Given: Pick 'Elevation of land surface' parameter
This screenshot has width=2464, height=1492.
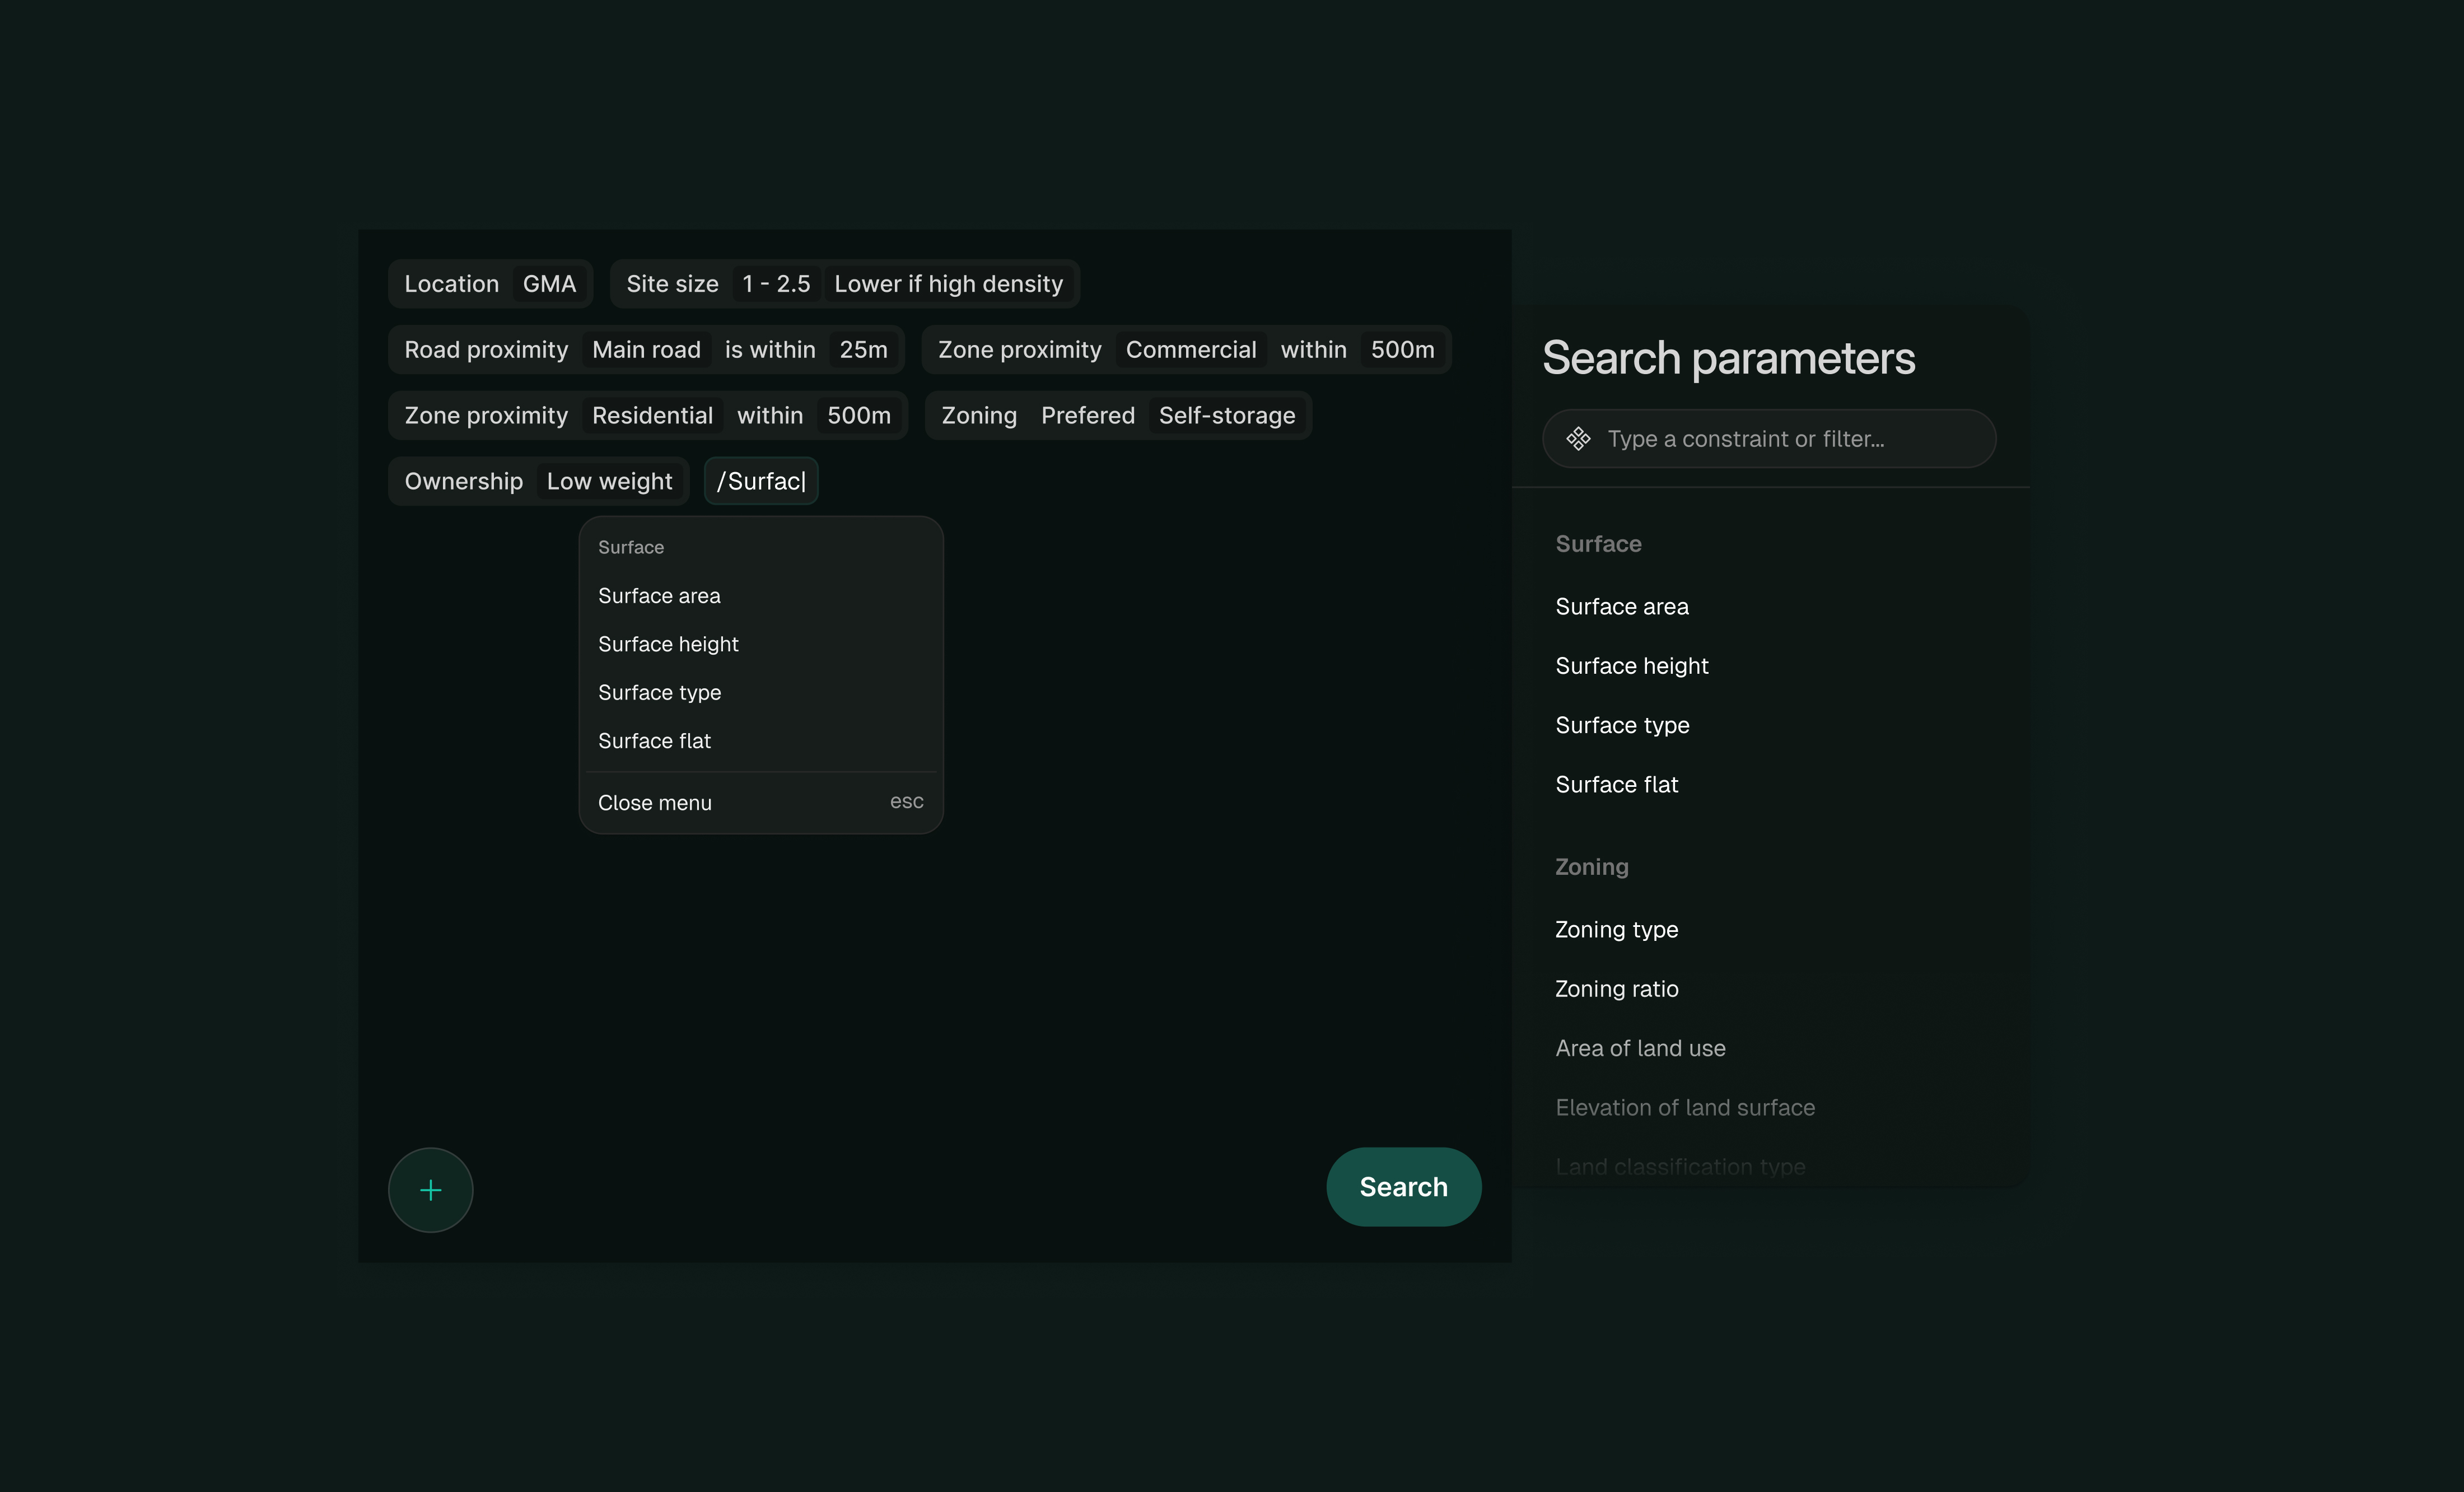Looking at the screenshot, I should point(1685,1107).
